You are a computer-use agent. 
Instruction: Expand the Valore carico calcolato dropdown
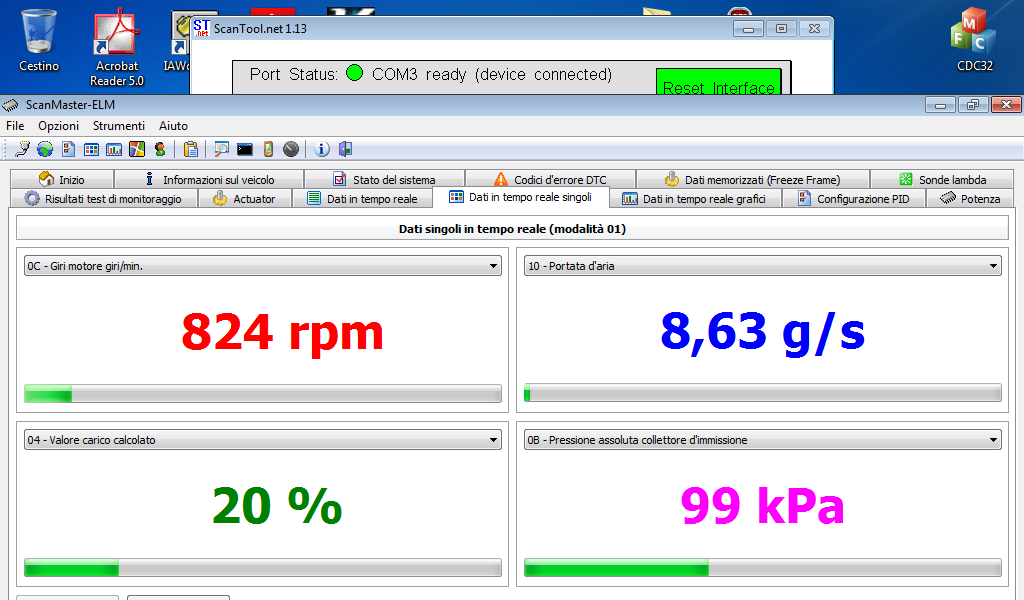493,440
